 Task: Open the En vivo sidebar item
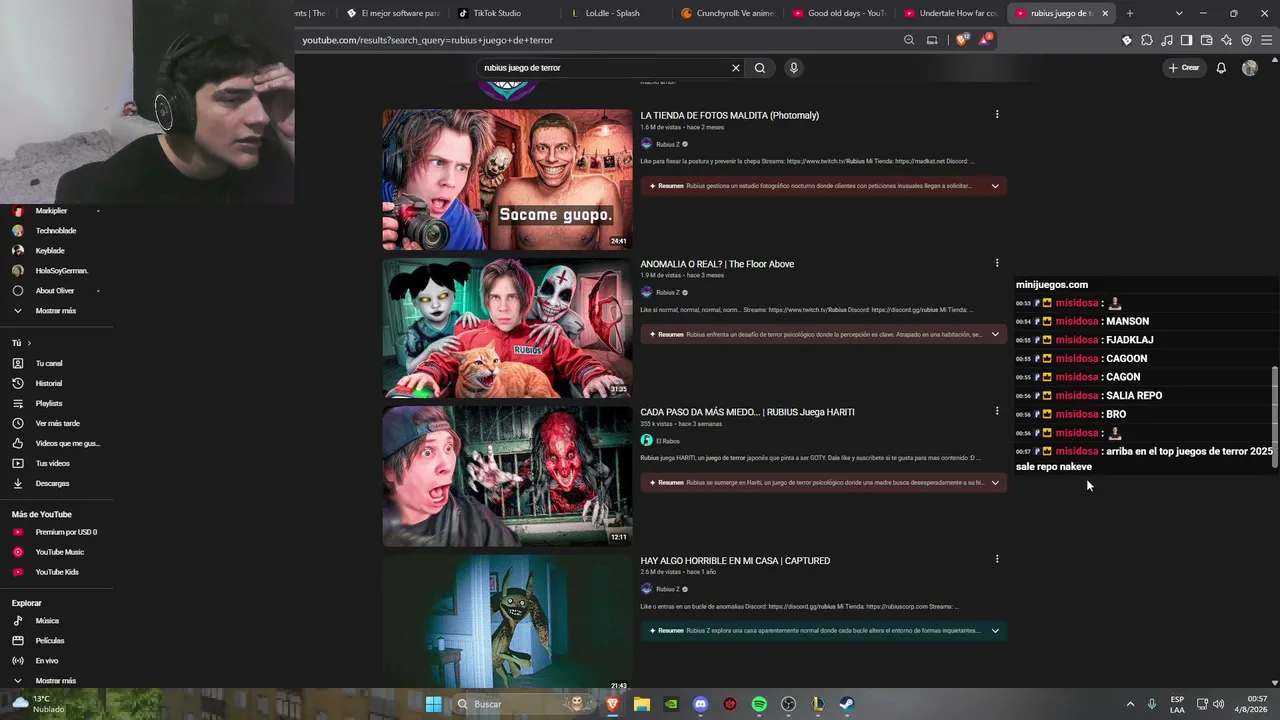(x=56, y=661)
